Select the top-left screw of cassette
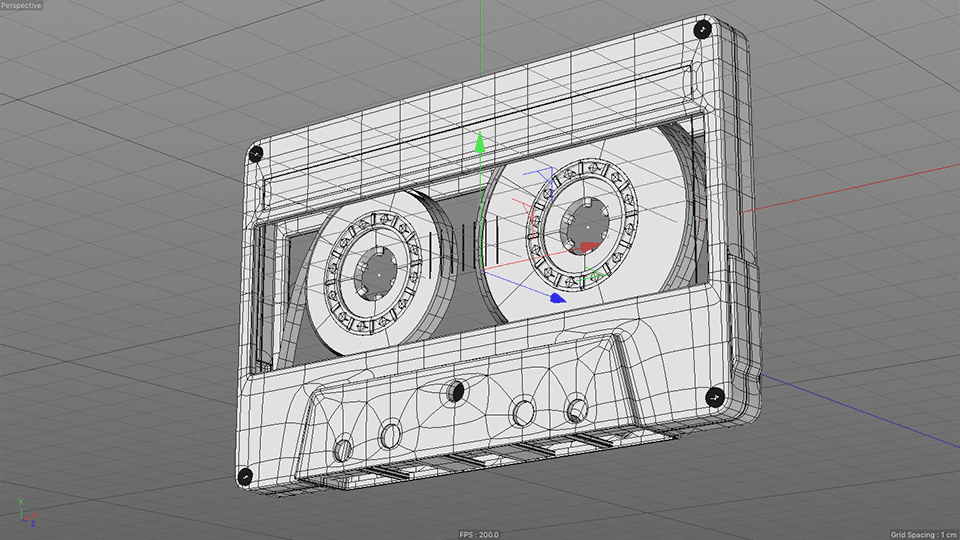This screenshot has width=960, height=540. coord(254,153)
